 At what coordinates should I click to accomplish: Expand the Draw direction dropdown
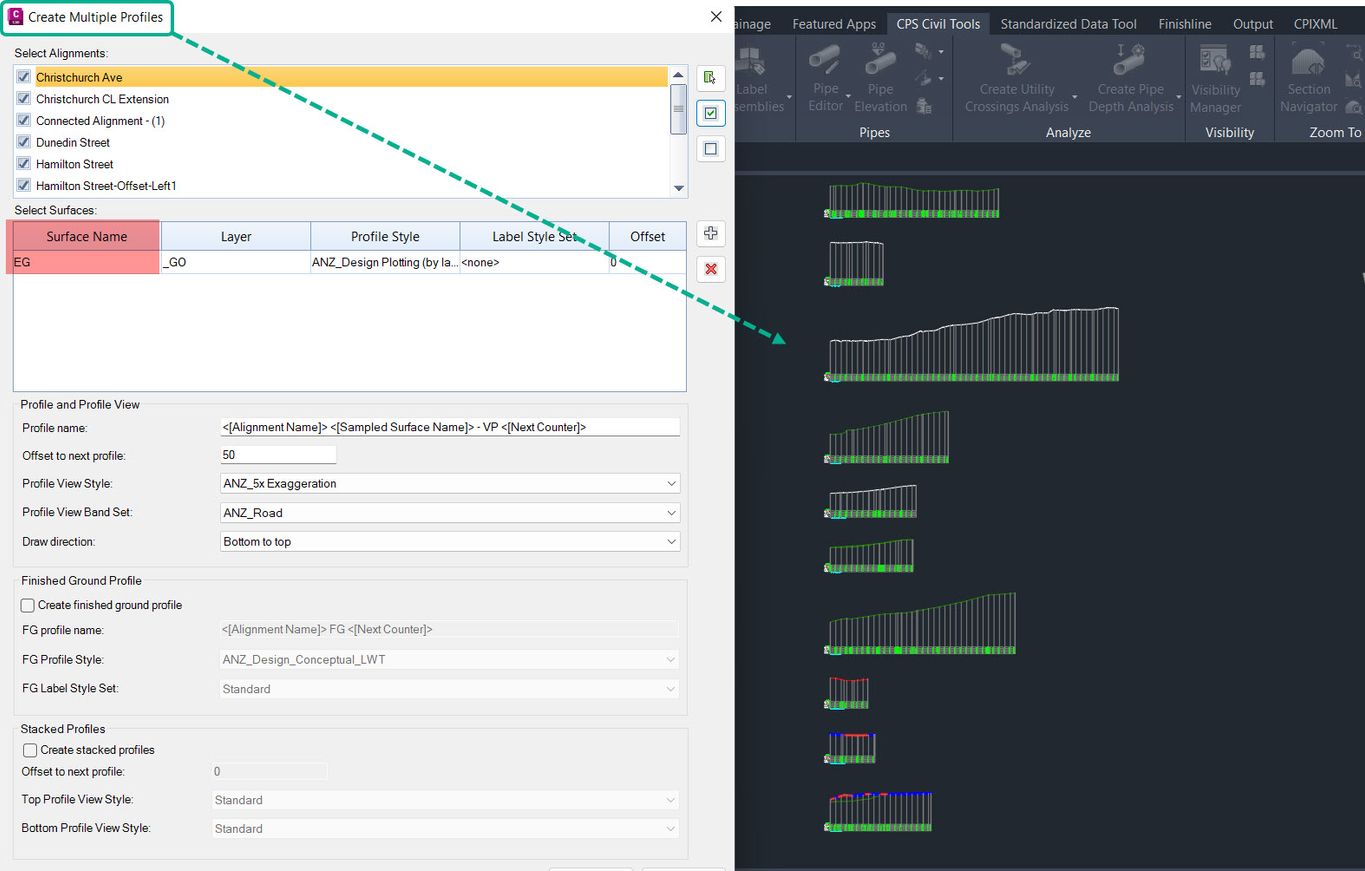[x=672, y=541]
